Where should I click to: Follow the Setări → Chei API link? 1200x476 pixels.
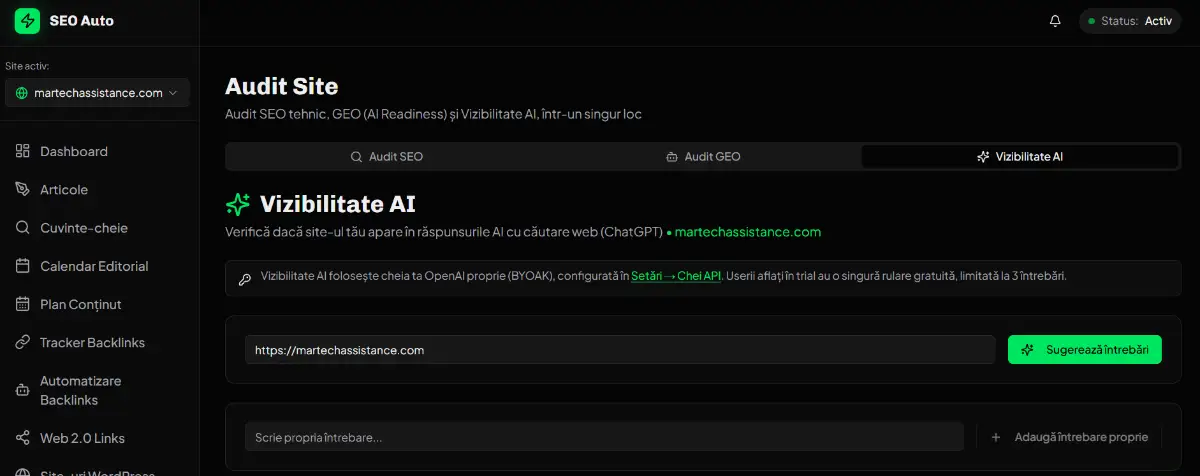coord(676,276)
